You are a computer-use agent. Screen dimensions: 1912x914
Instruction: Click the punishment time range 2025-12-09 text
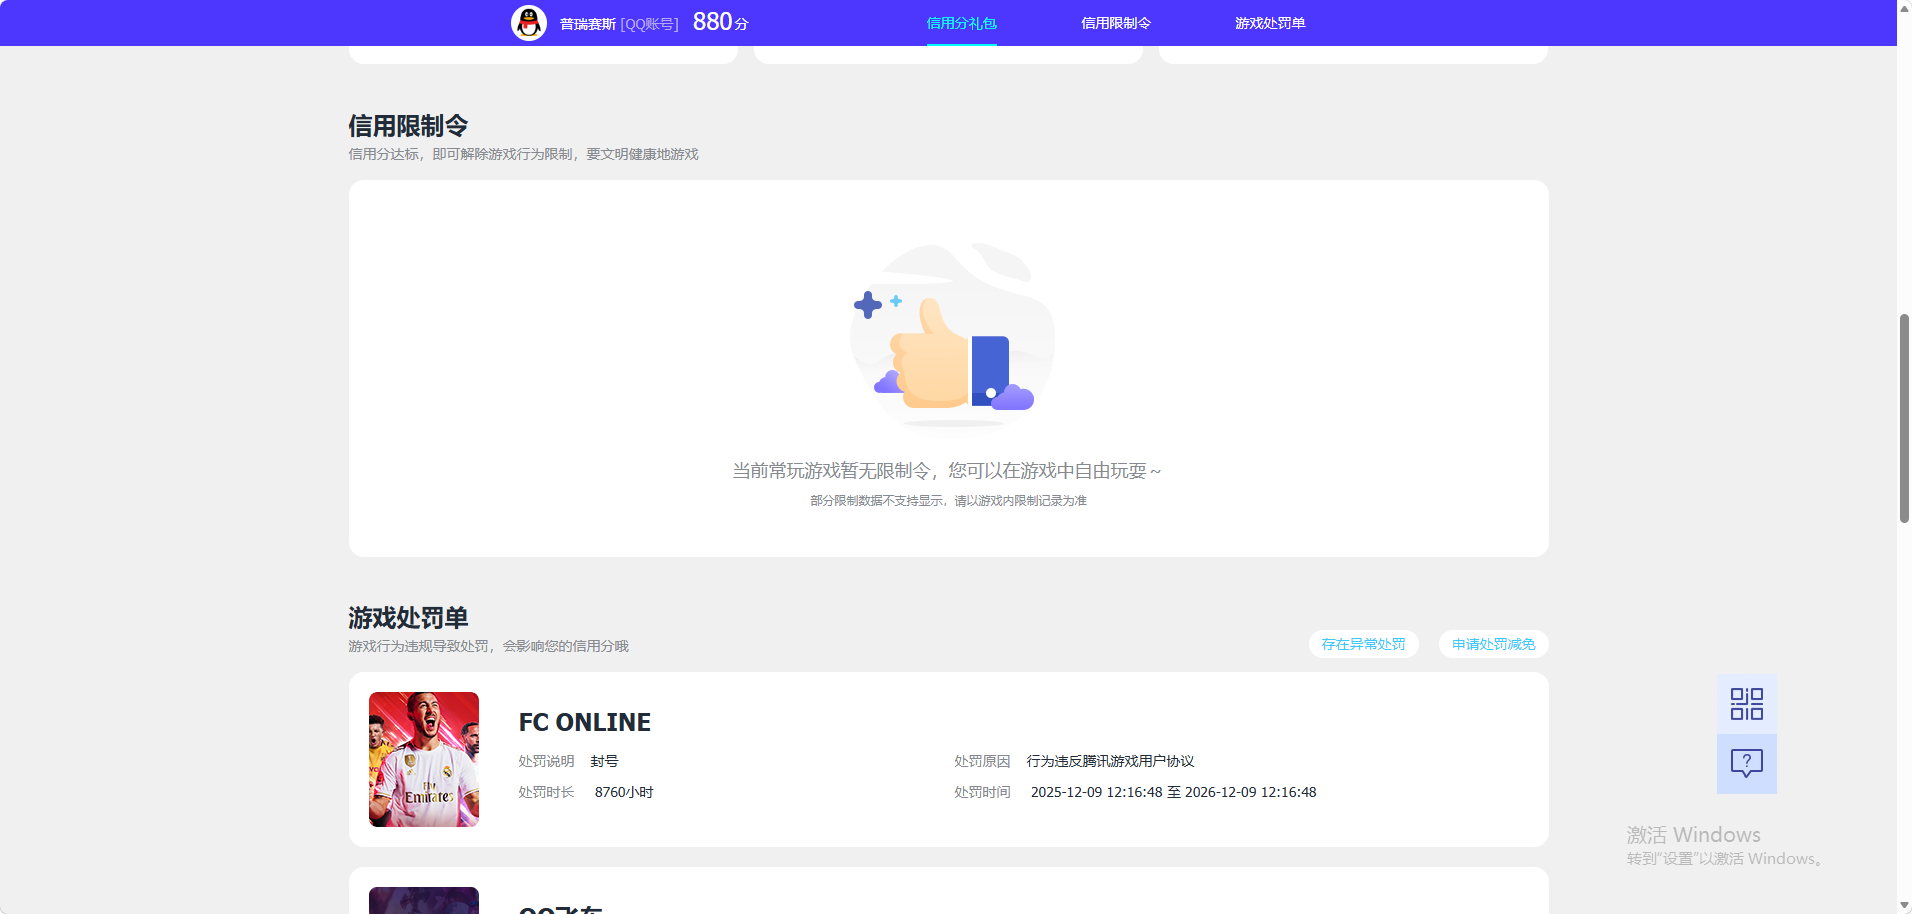(1174, 792)
